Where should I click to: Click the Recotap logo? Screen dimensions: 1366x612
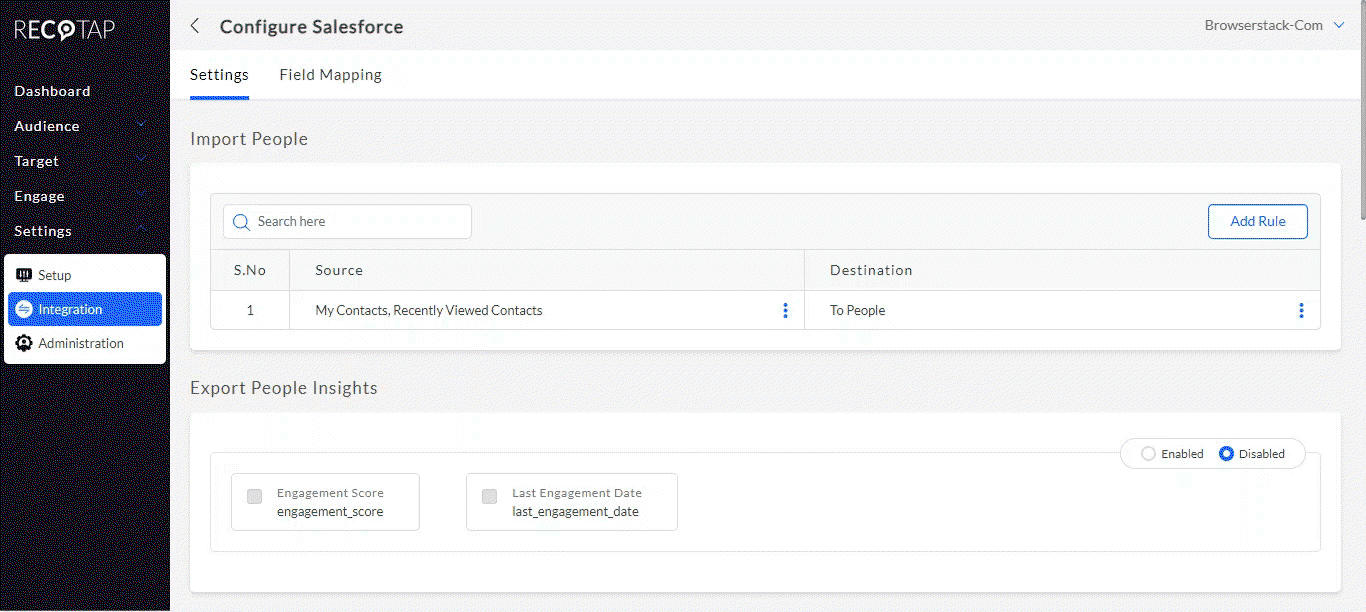64,30
